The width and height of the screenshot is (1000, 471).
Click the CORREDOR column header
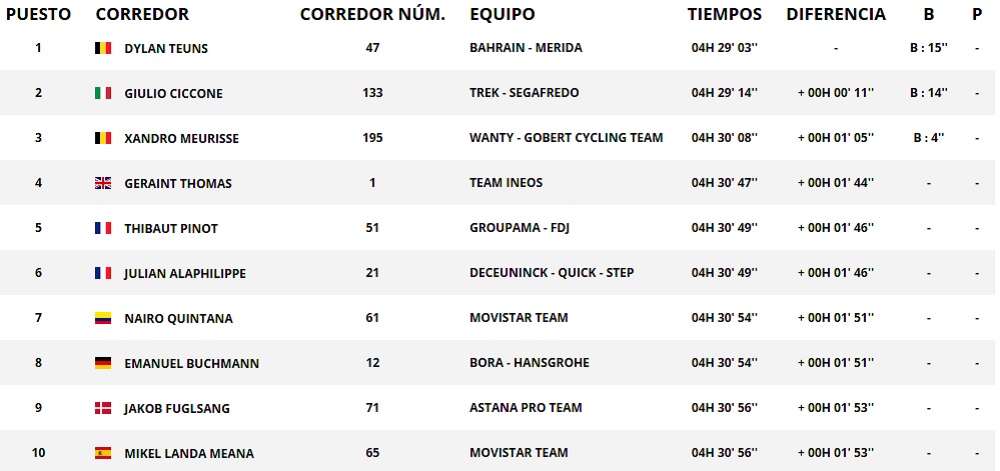pos(142,15)
